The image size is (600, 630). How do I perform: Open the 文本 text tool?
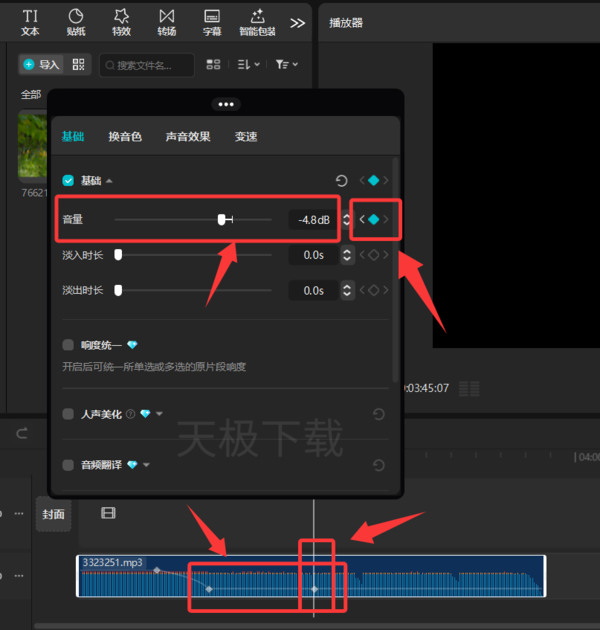(x=30, y=23)
